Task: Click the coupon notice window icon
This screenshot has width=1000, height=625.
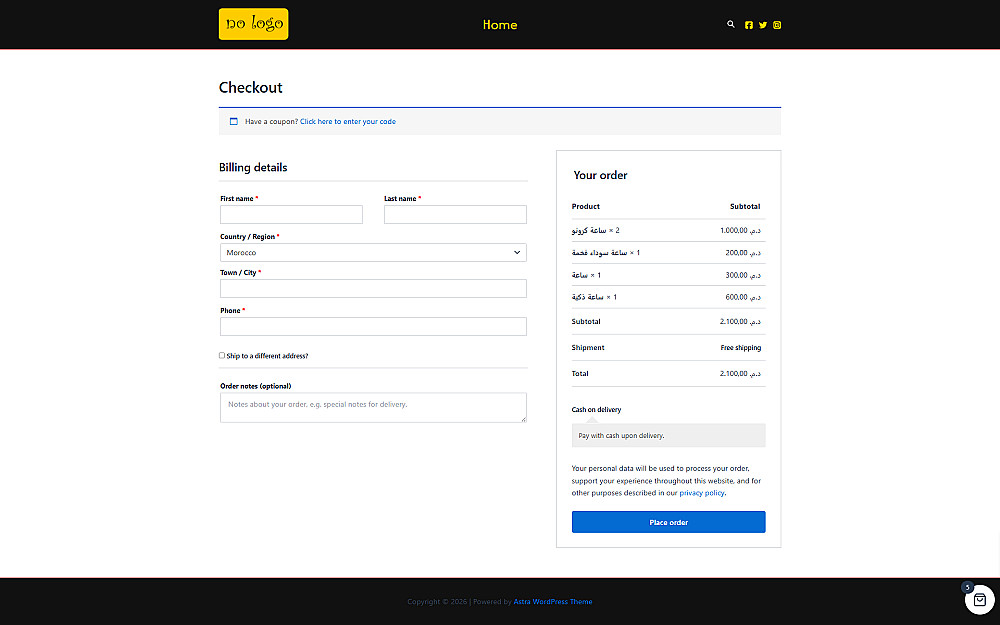Action: tap(233, 121)
